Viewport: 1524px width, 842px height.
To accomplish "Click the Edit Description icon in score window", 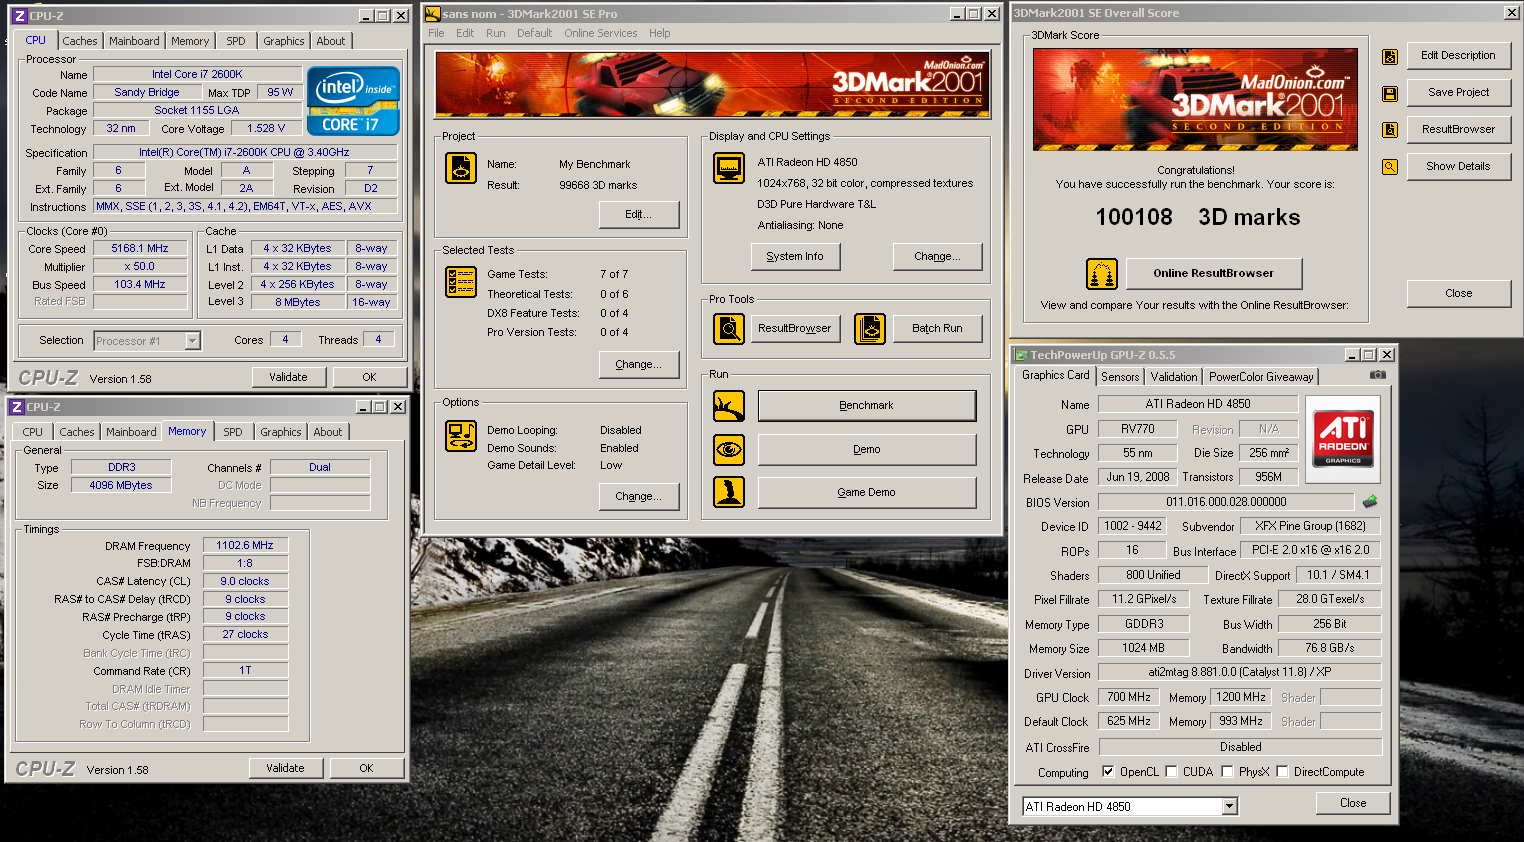I will coord(1390,57).
